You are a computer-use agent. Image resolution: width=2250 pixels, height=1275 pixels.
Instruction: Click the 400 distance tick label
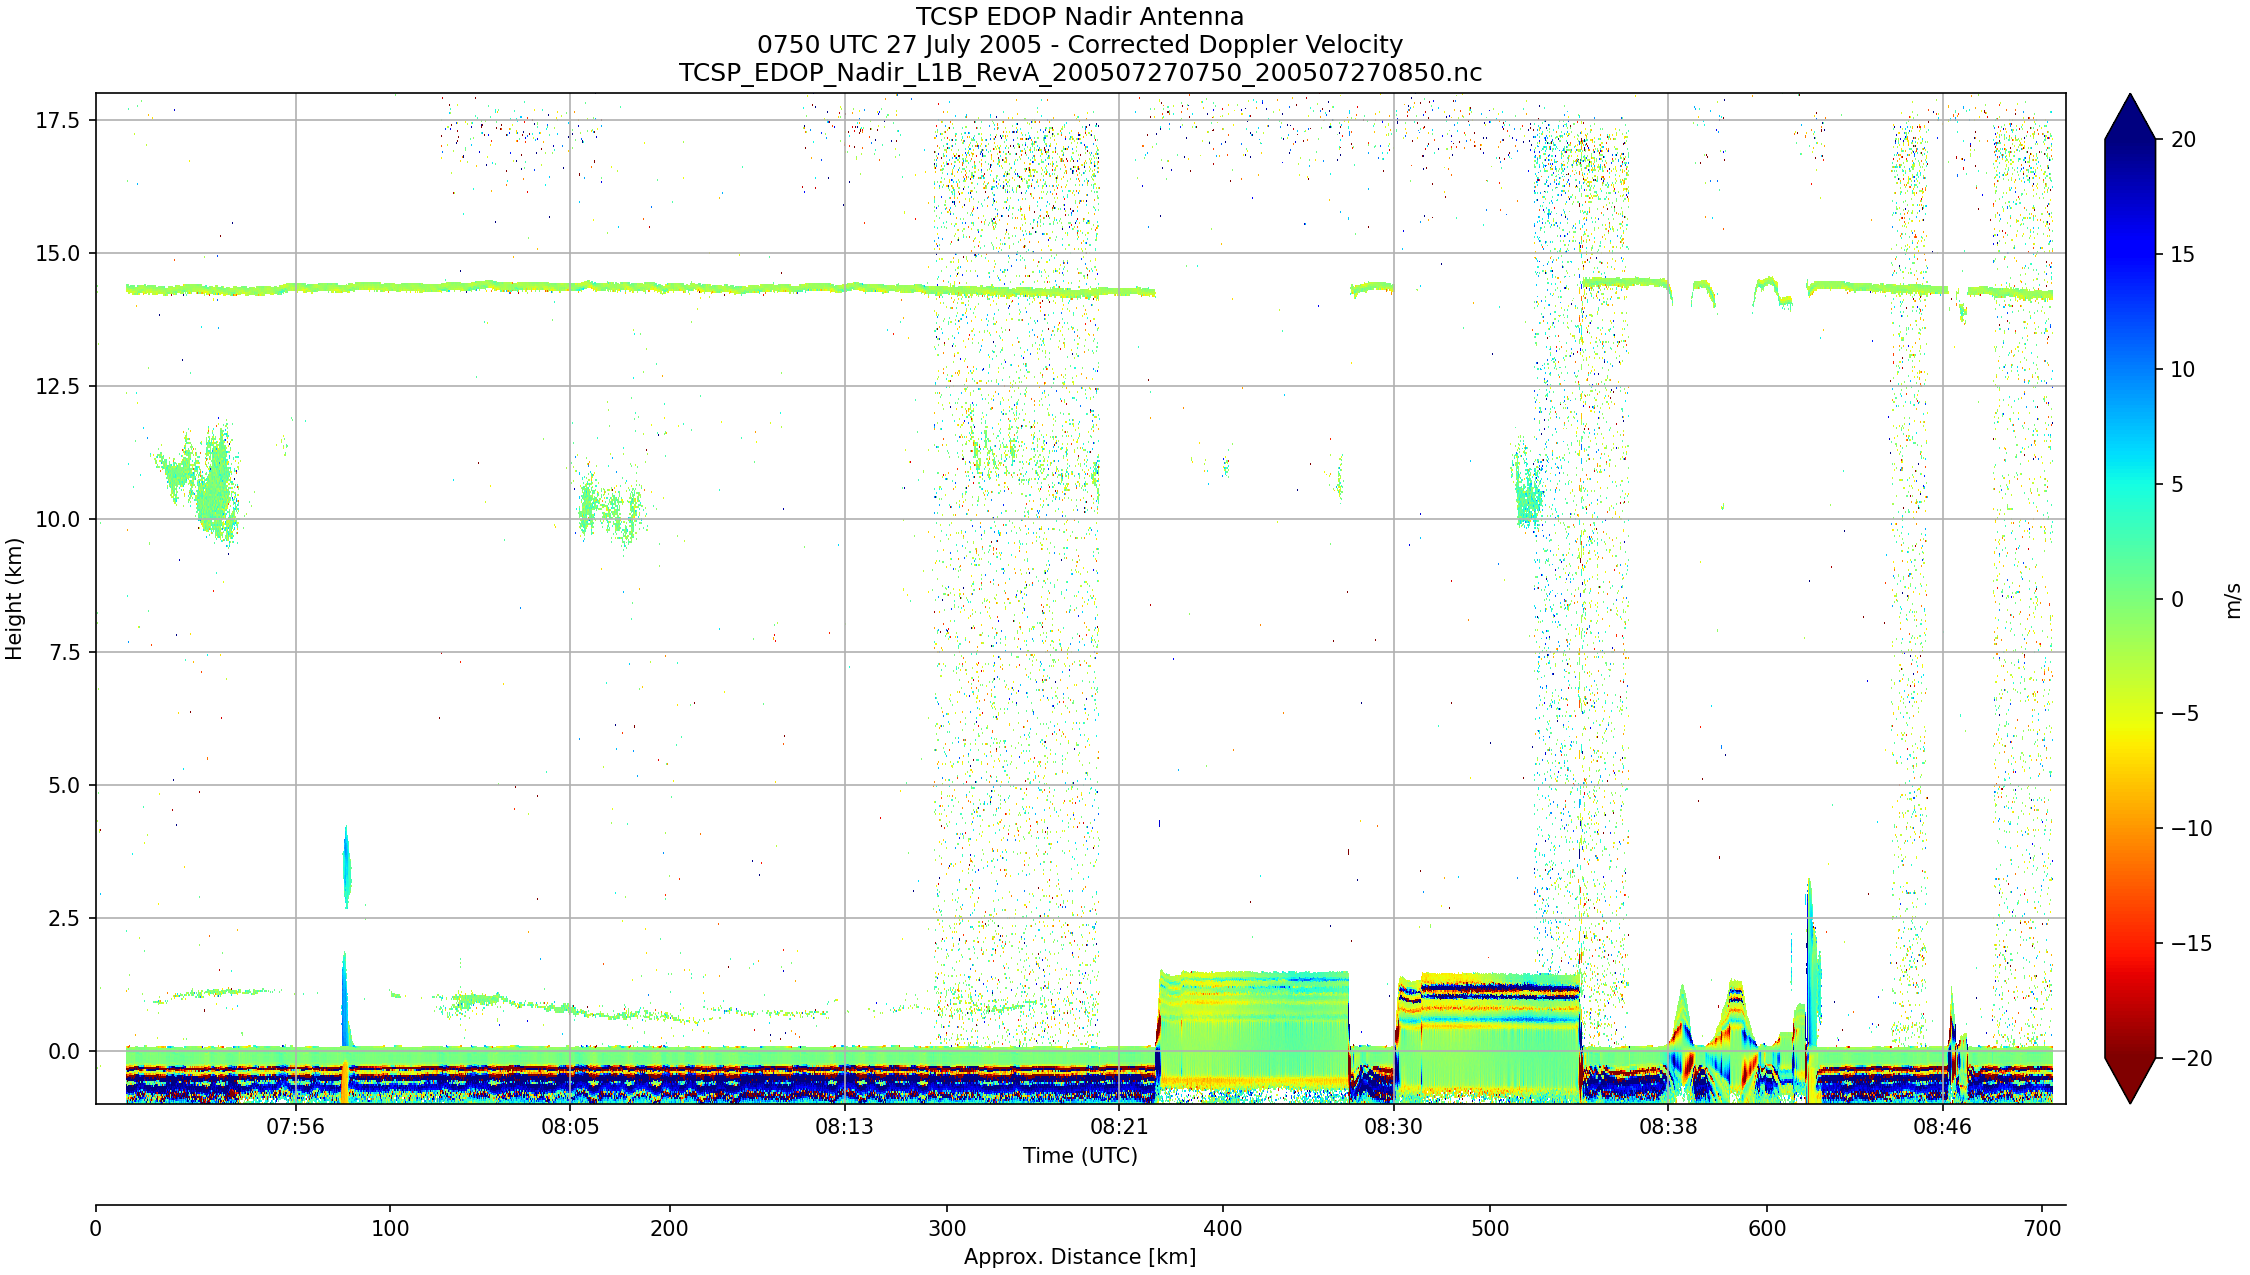tap(1222, 1228)
